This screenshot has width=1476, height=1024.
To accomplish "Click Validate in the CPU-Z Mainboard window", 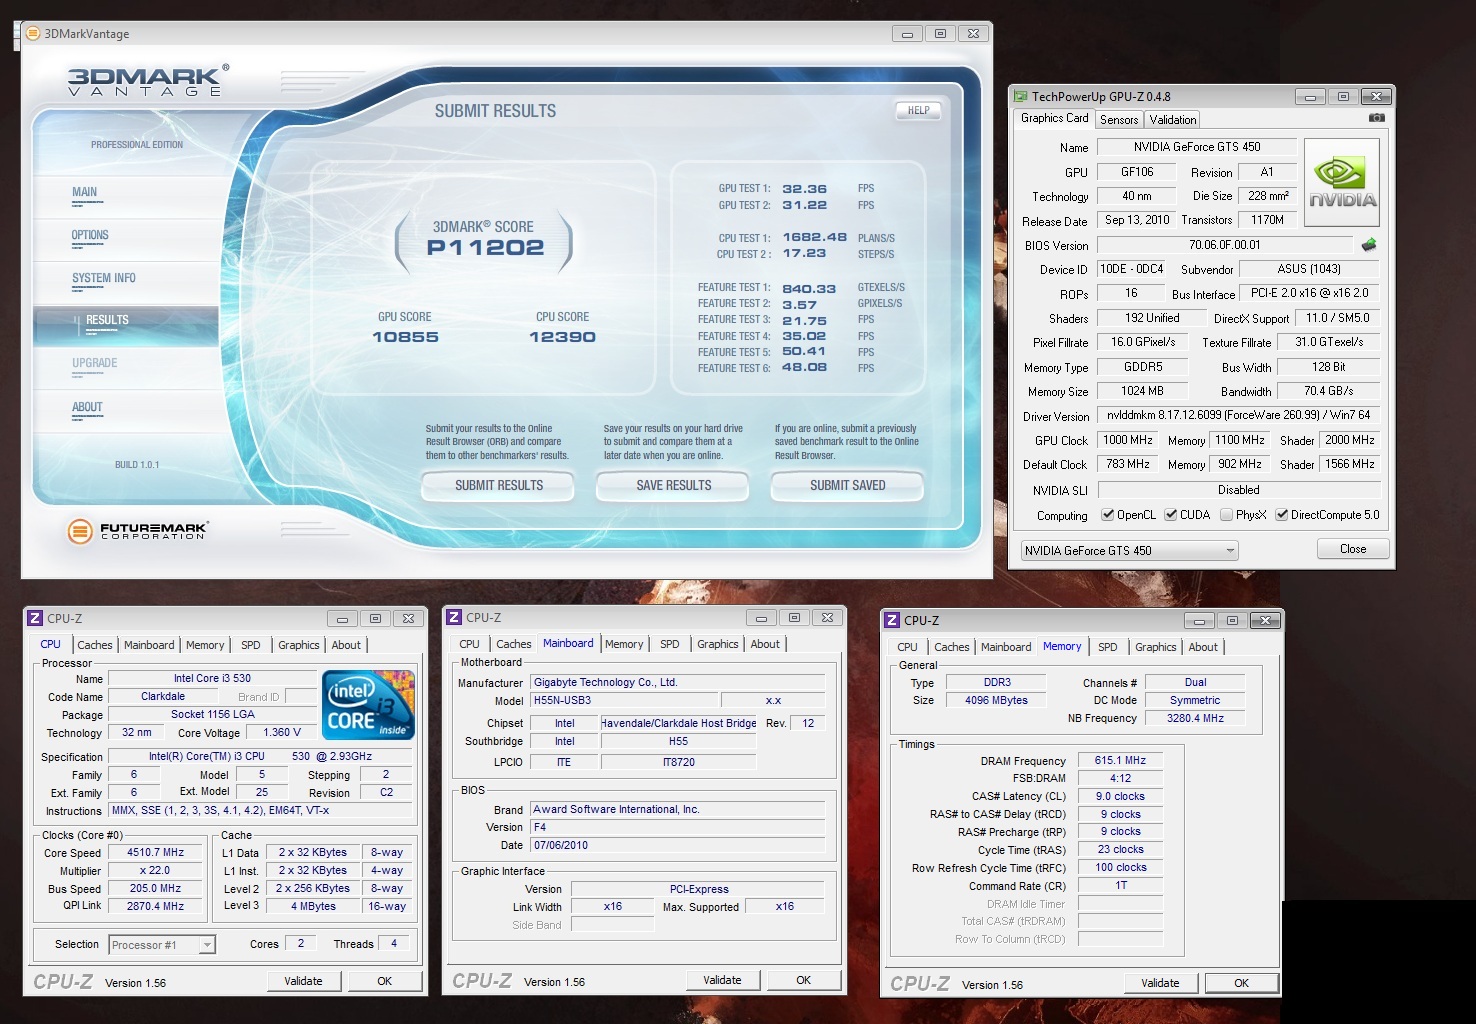I will point(722,981).
